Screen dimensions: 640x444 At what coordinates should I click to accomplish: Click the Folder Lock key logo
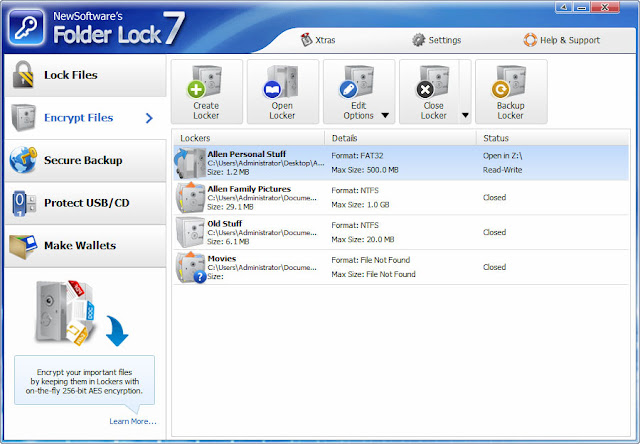[x=26, y=27]
